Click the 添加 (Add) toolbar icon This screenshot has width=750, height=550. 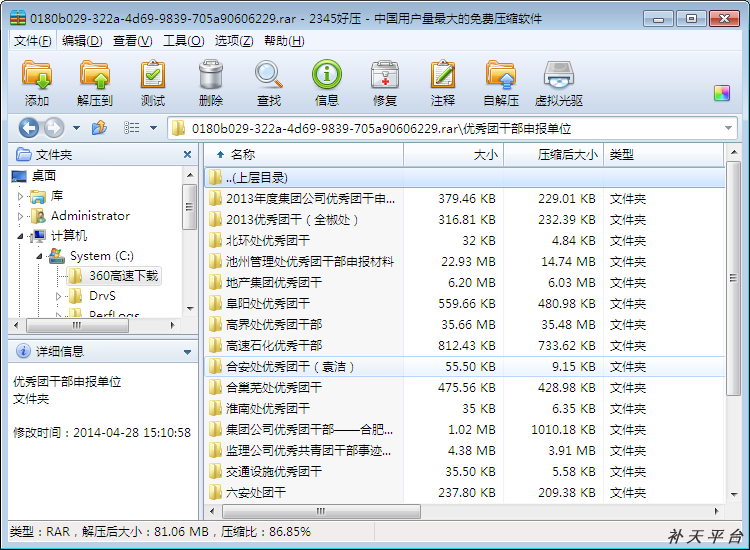click(37, 83)
